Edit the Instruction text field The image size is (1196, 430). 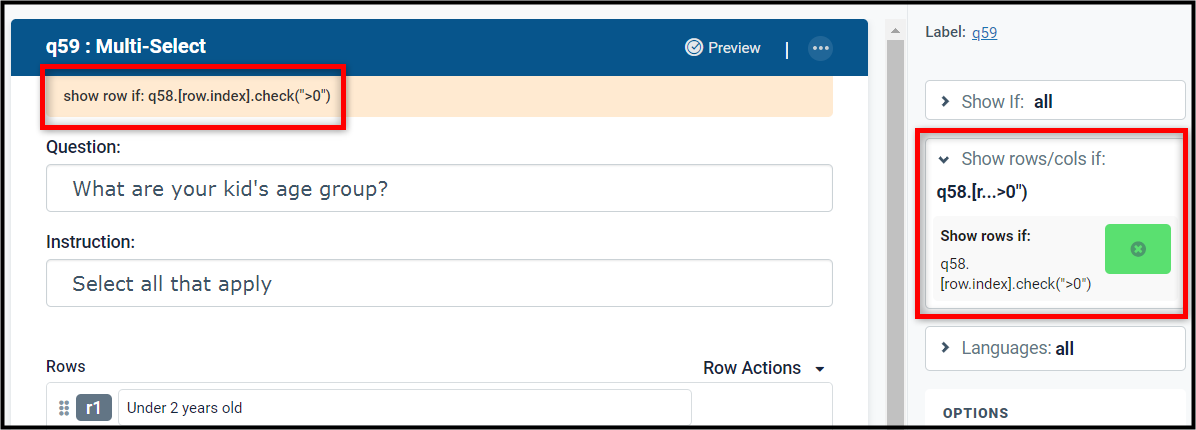(439, 284)
